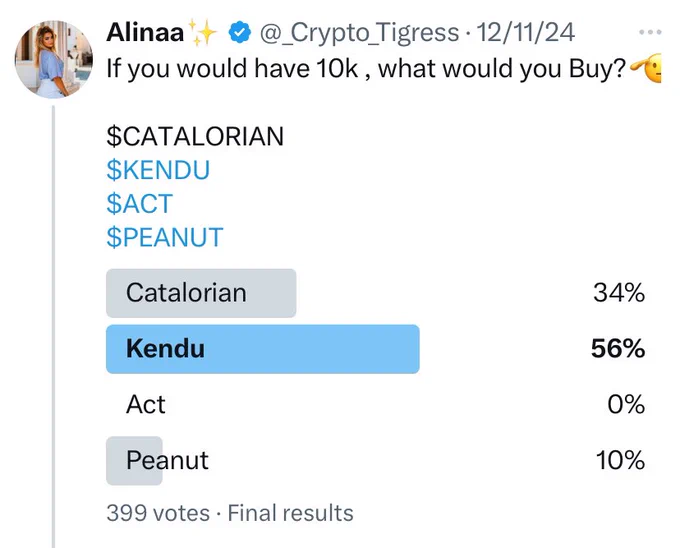The image size is (680, 548).
Task: Open the $ACT cashtag link
Action: pyautogui.click(x=140, y=203)
